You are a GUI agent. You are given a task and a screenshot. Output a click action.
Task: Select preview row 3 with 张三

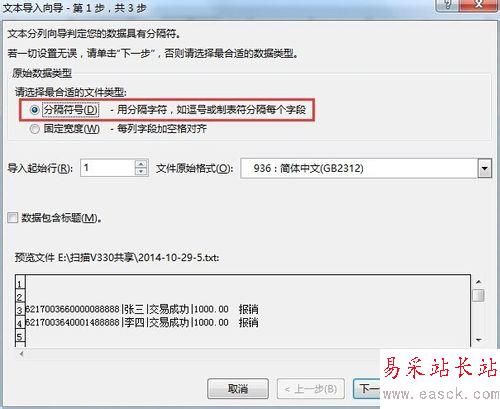[x=142, y=309]
